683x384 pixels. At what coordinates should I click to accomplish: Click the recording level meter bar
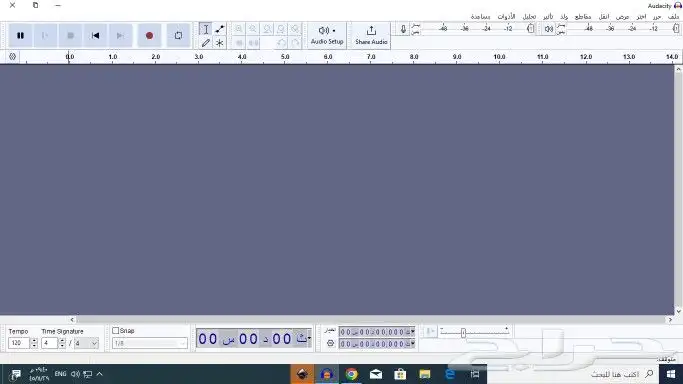point(474,29)
